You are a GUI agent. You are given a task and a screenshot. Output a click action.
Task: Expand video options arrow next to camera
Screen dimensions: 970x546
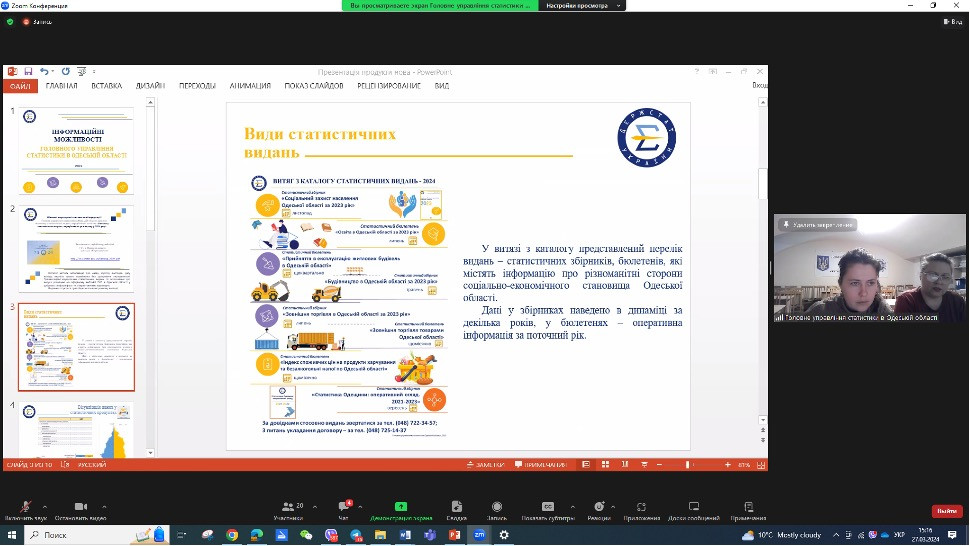click(104, 506)
